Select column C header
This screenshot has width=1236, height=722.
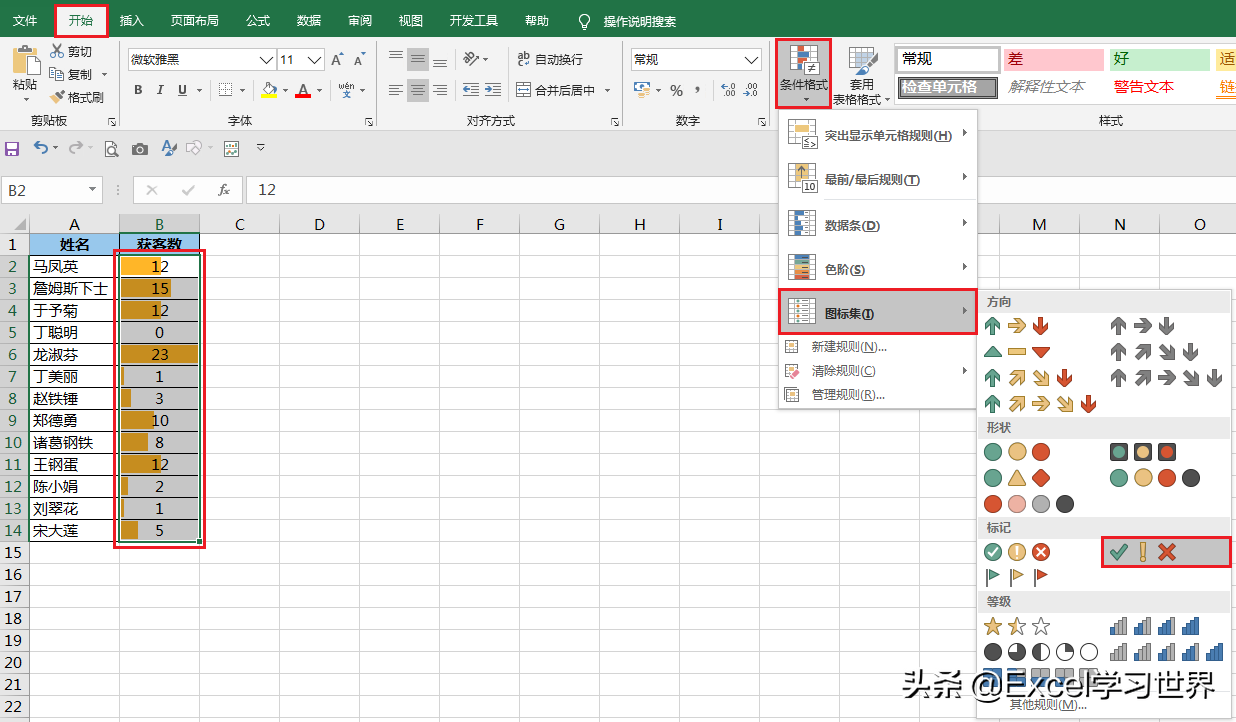(x=240, y=224)
